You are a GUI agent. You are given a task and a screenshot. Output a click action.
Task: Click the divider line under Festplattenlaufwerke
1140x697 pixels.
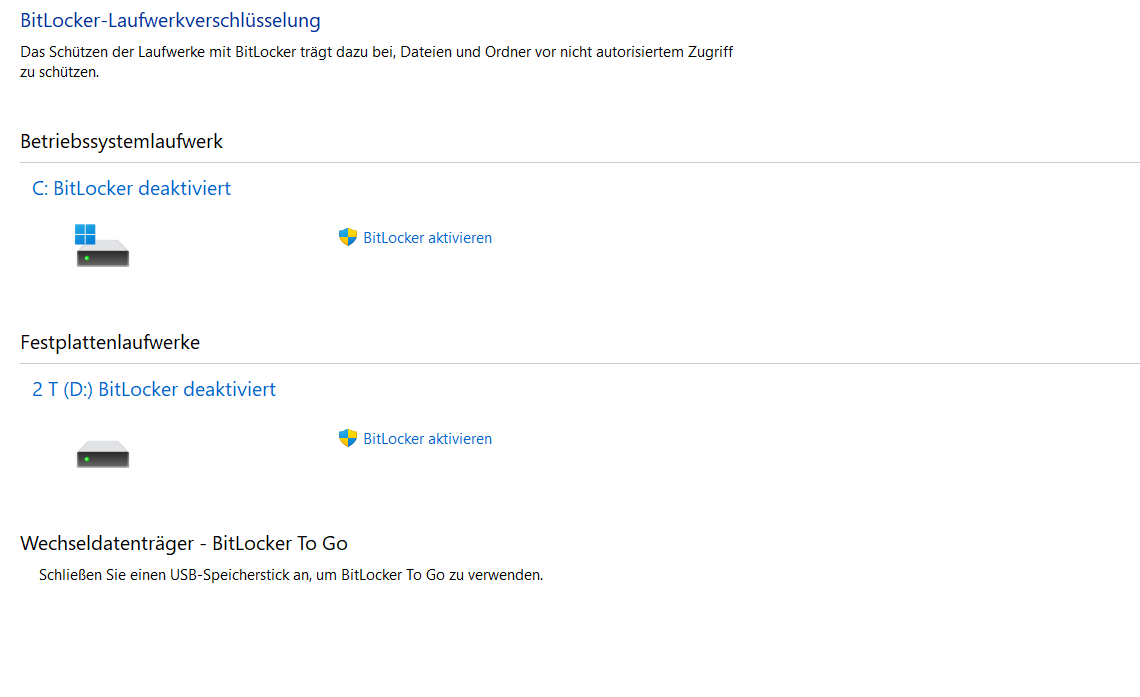click(x=579, y=363)
